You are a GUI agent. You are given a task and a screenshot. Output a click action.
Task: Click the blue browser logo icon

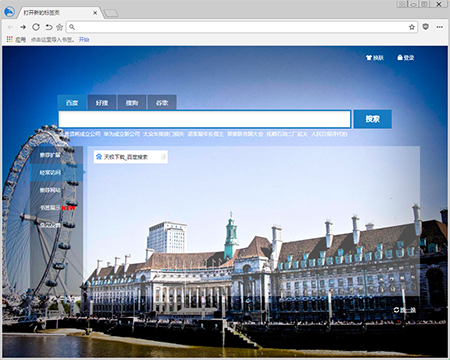(x=10, y=12)
